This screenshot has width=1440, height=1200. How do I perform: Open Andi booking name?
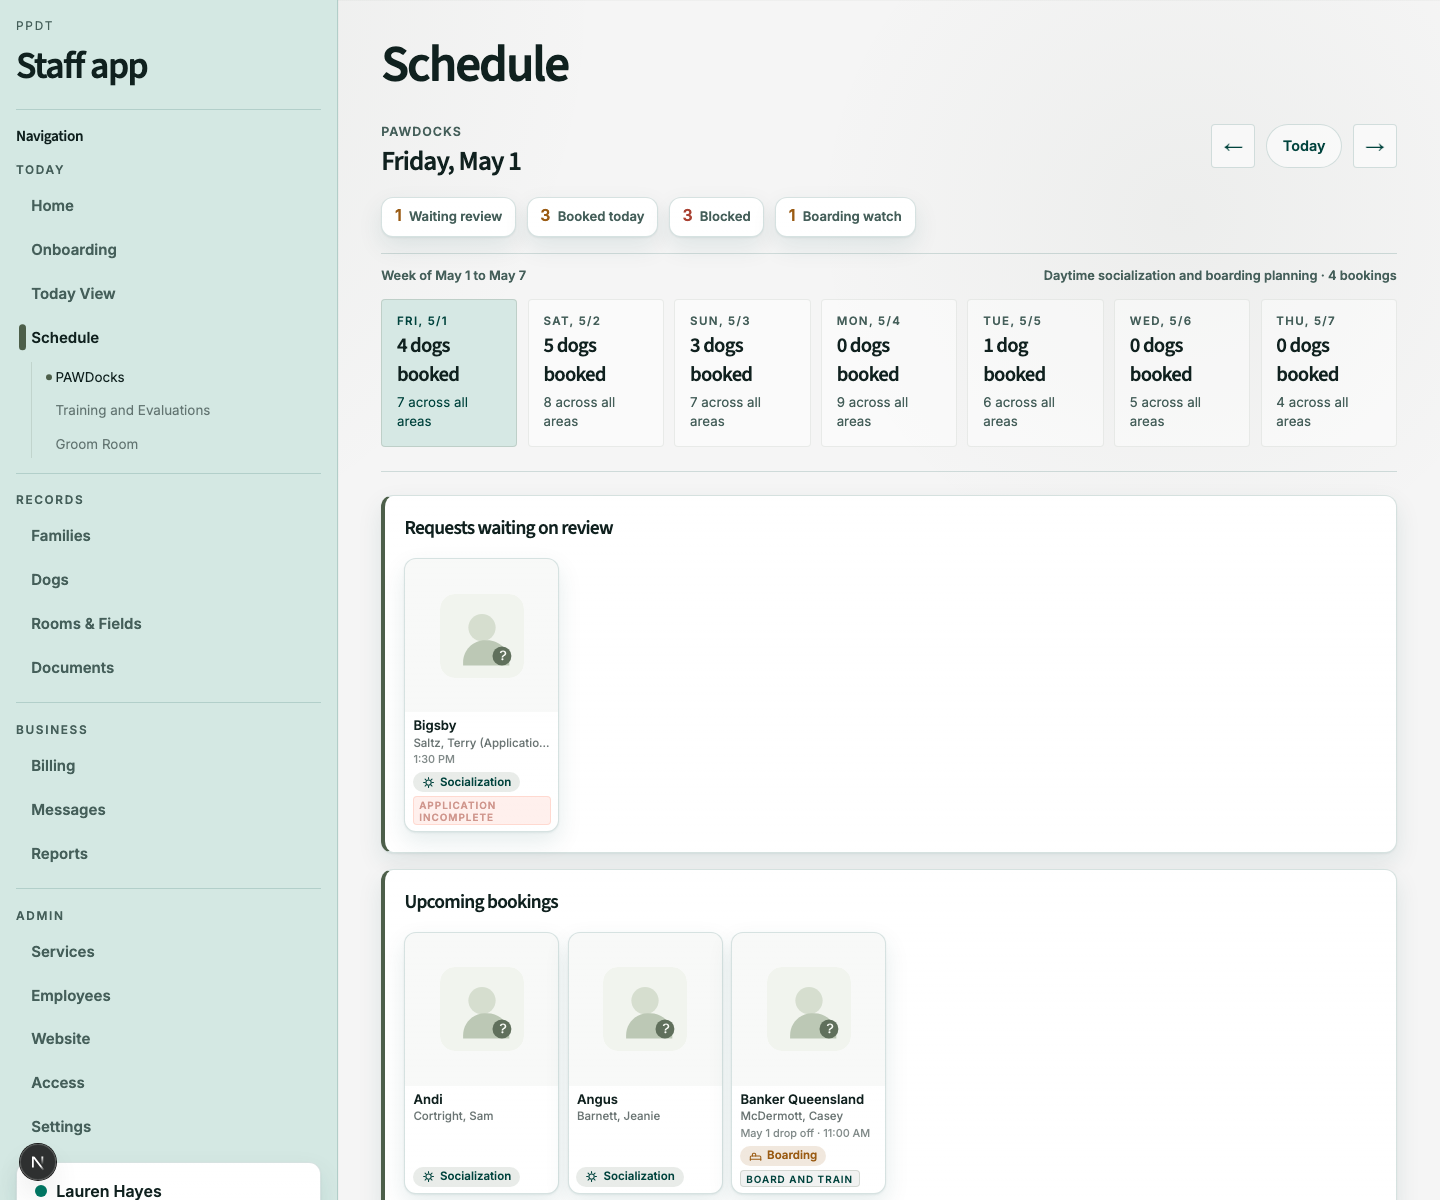(x=428, y=1099)
